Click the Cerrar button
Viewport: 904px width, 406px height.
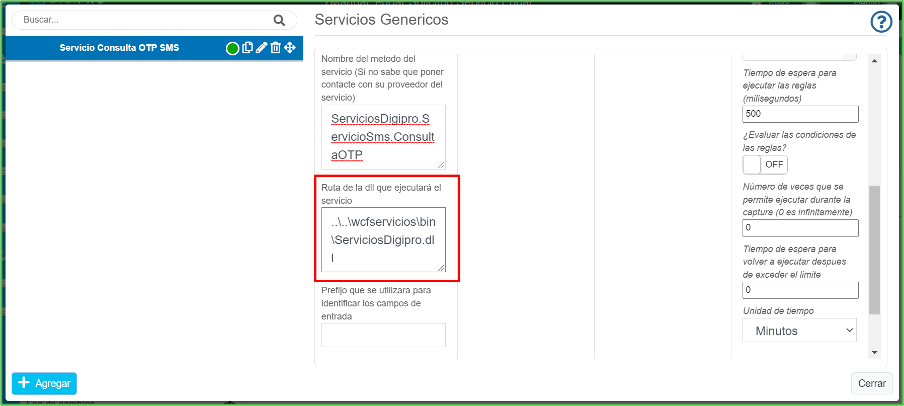point(871,383)
